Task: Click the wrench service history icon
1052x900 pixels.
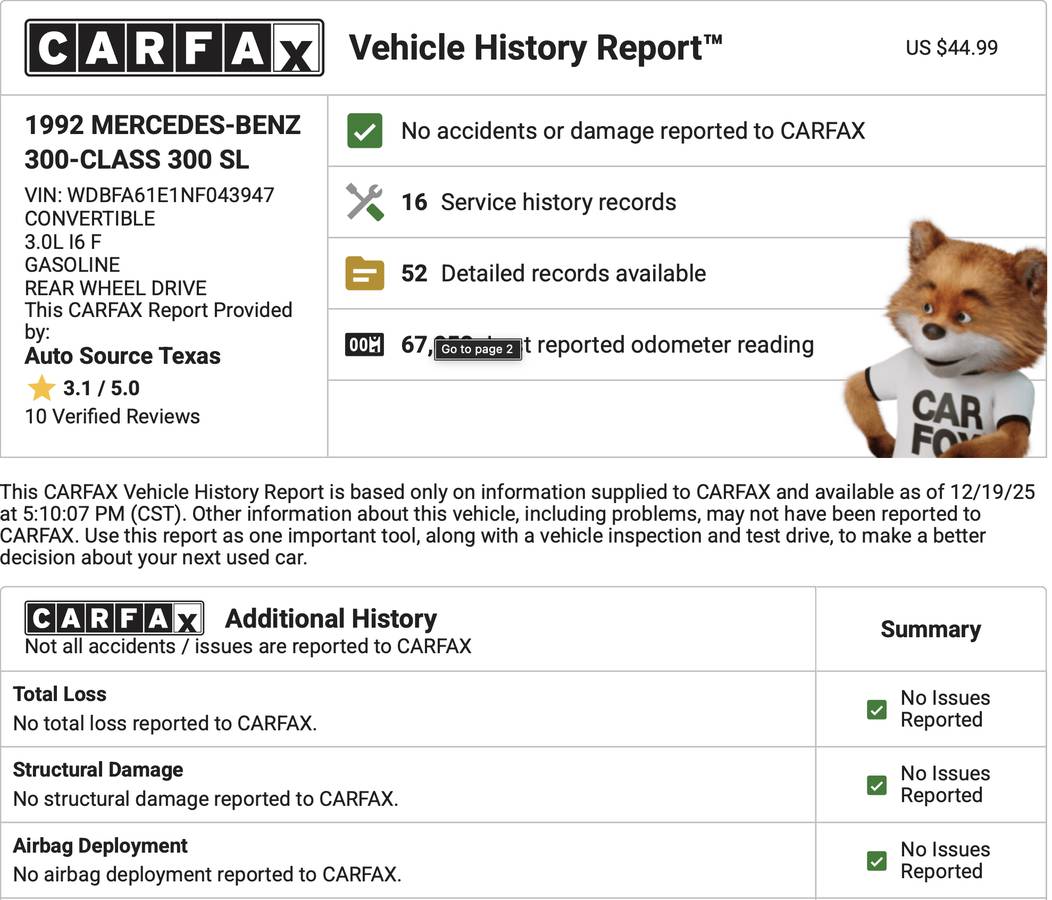Action: 364,202
